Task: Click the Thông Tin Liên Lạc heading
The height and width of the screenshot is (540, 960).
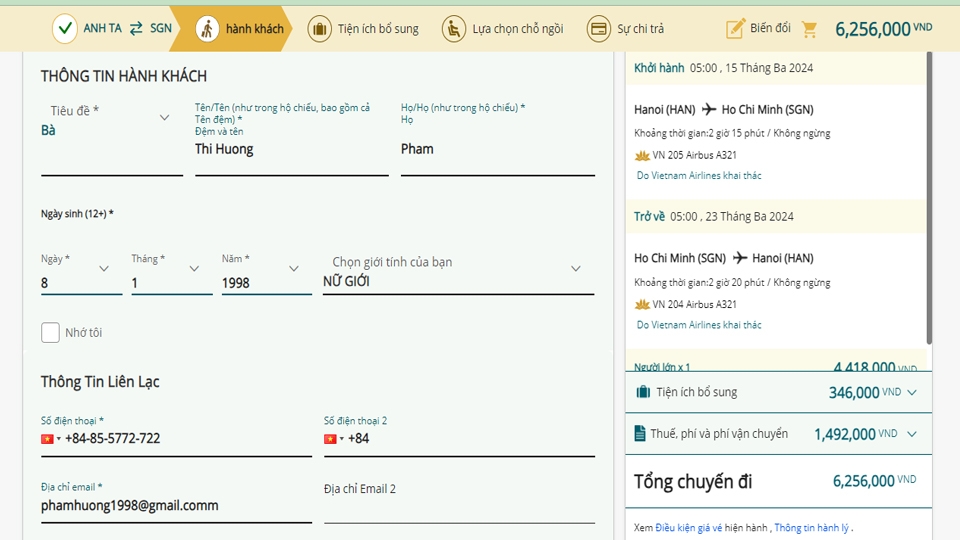Action: tap(100, 382)
